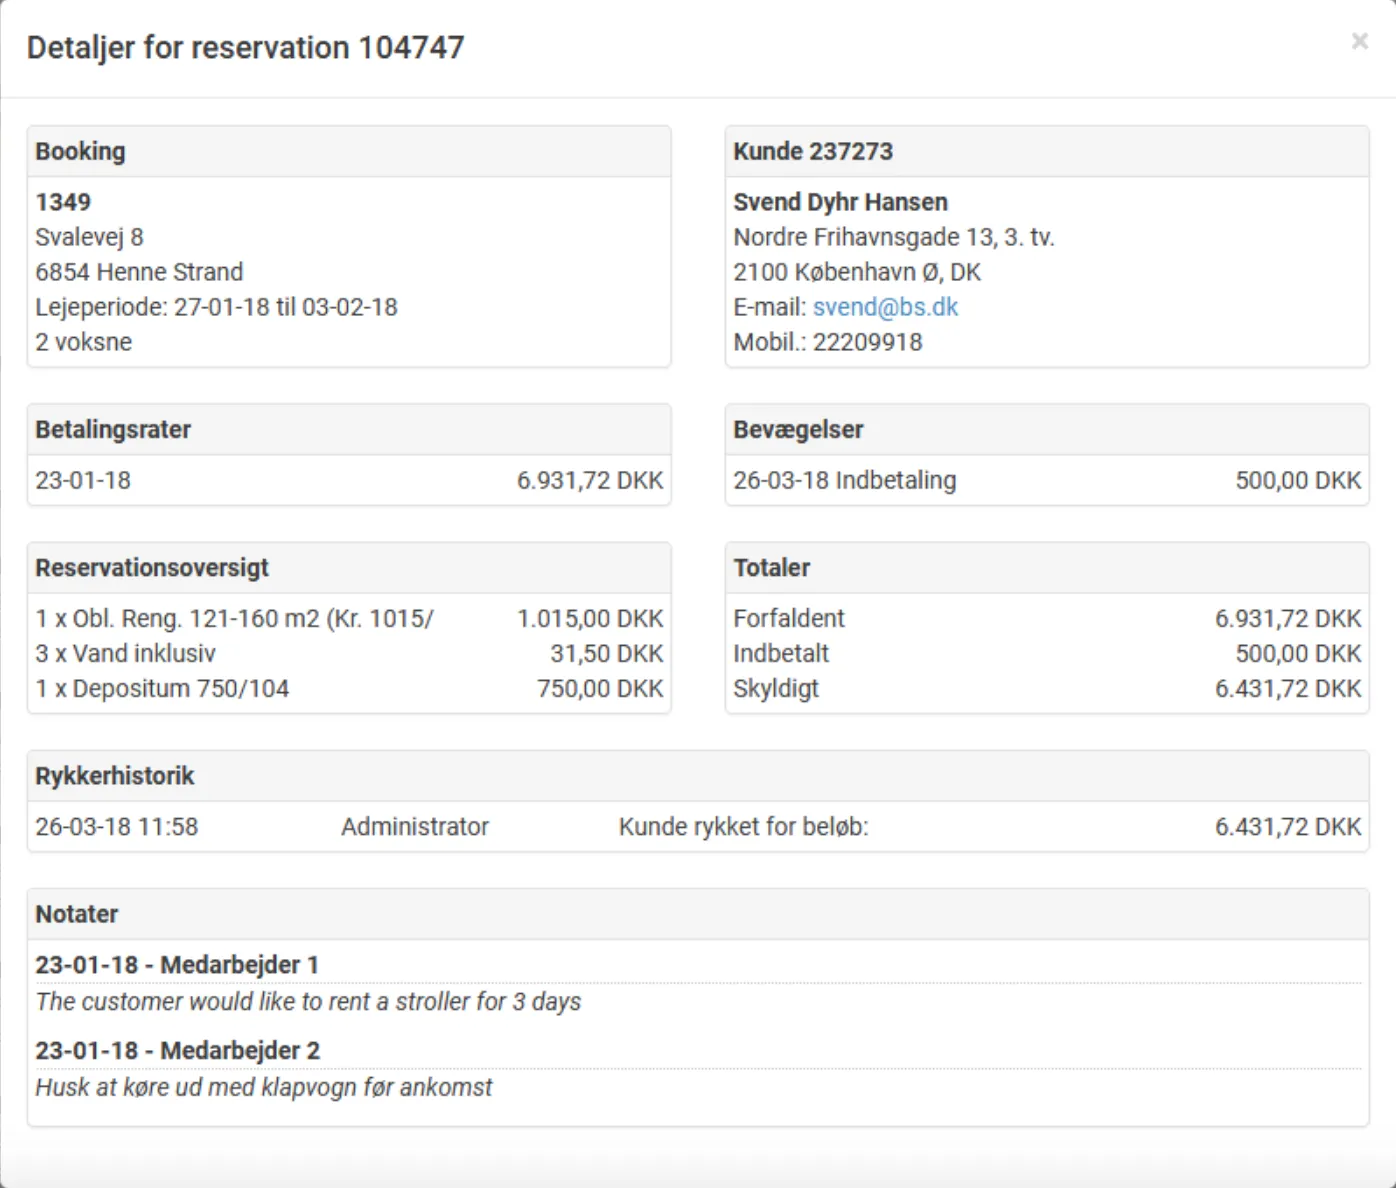
Task: Select the Rykkerhistorik section header
Action: point(115,775)
